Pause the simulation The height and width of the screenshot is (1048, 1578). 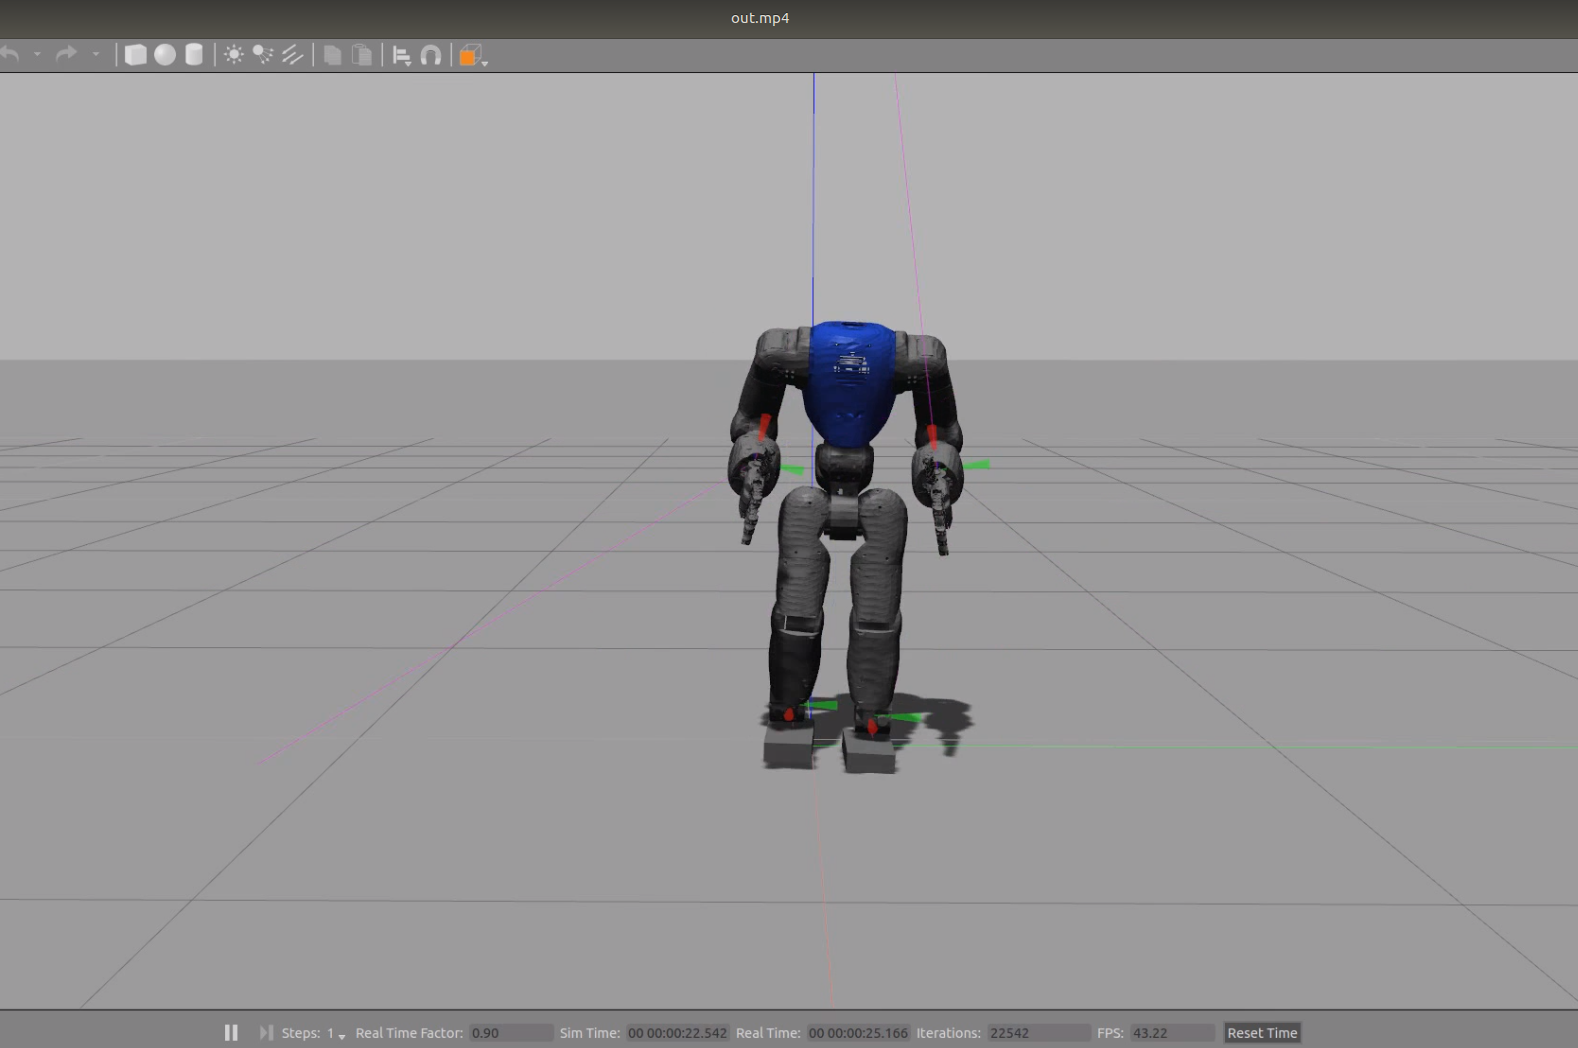coord(231,1032)
